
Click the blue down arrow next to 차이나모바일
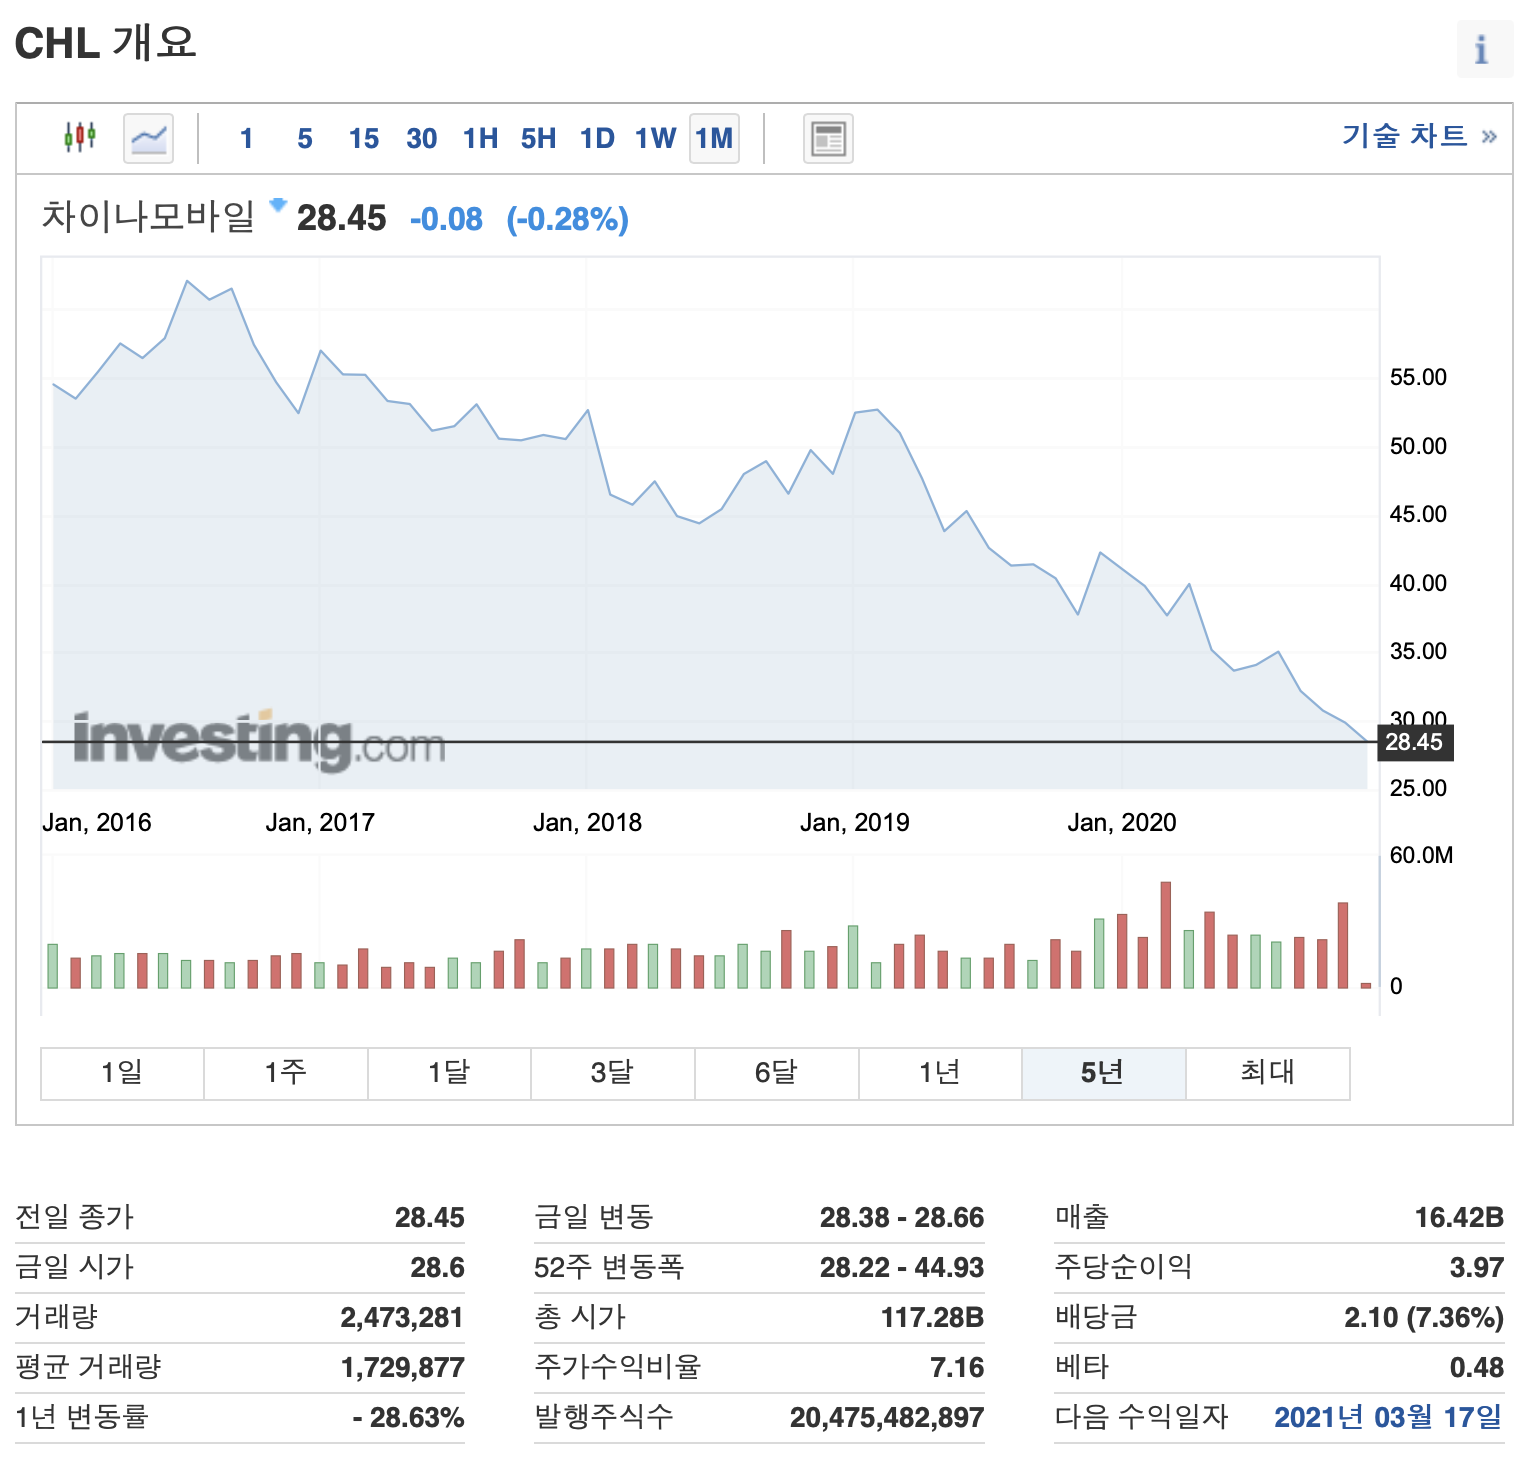[279, 205]
